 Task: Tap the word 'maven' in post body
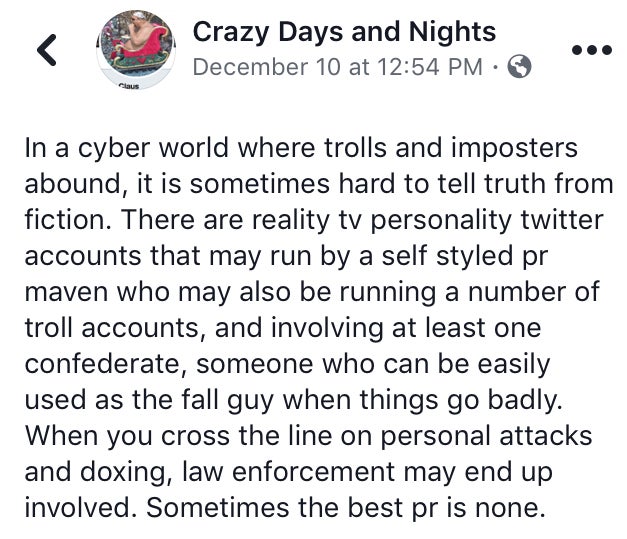click(x=66, y=292)
